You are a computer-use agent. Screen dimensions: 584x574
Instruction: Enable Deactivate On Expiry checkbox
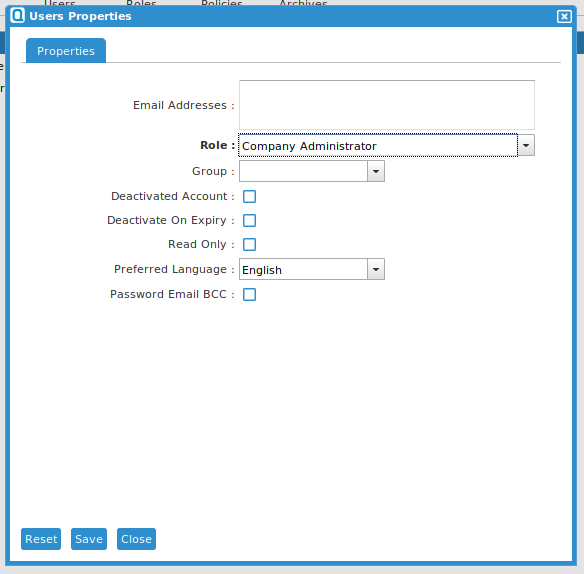click(250, 221)
